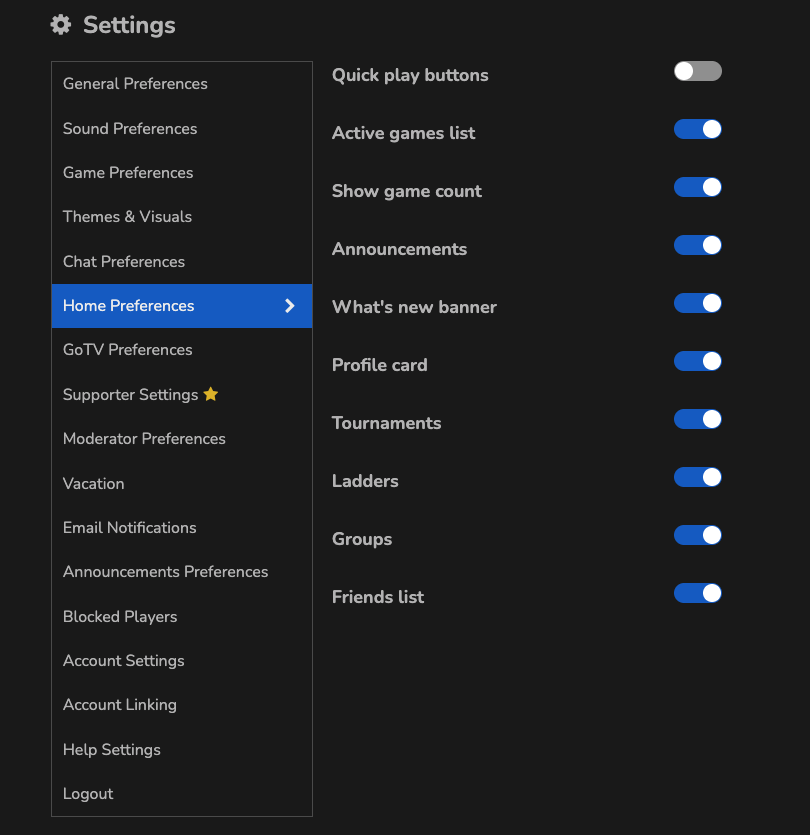Image resolution: width=810 pixels, height=835 pixels.
Task: Disable the What's new banner toggle
Action: [697, 303]
